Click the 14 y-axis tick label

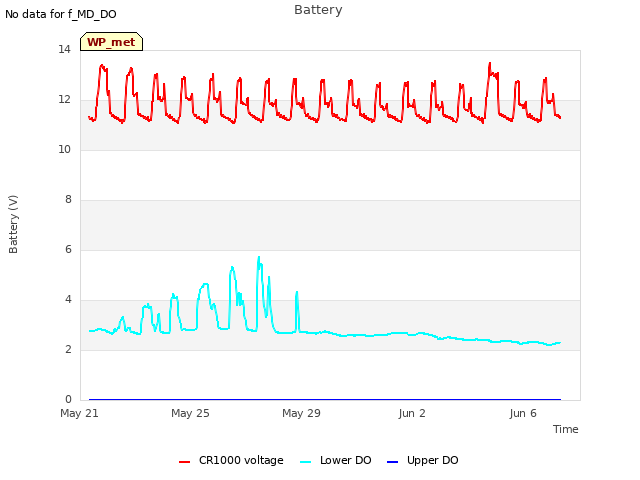pos(64,49)
